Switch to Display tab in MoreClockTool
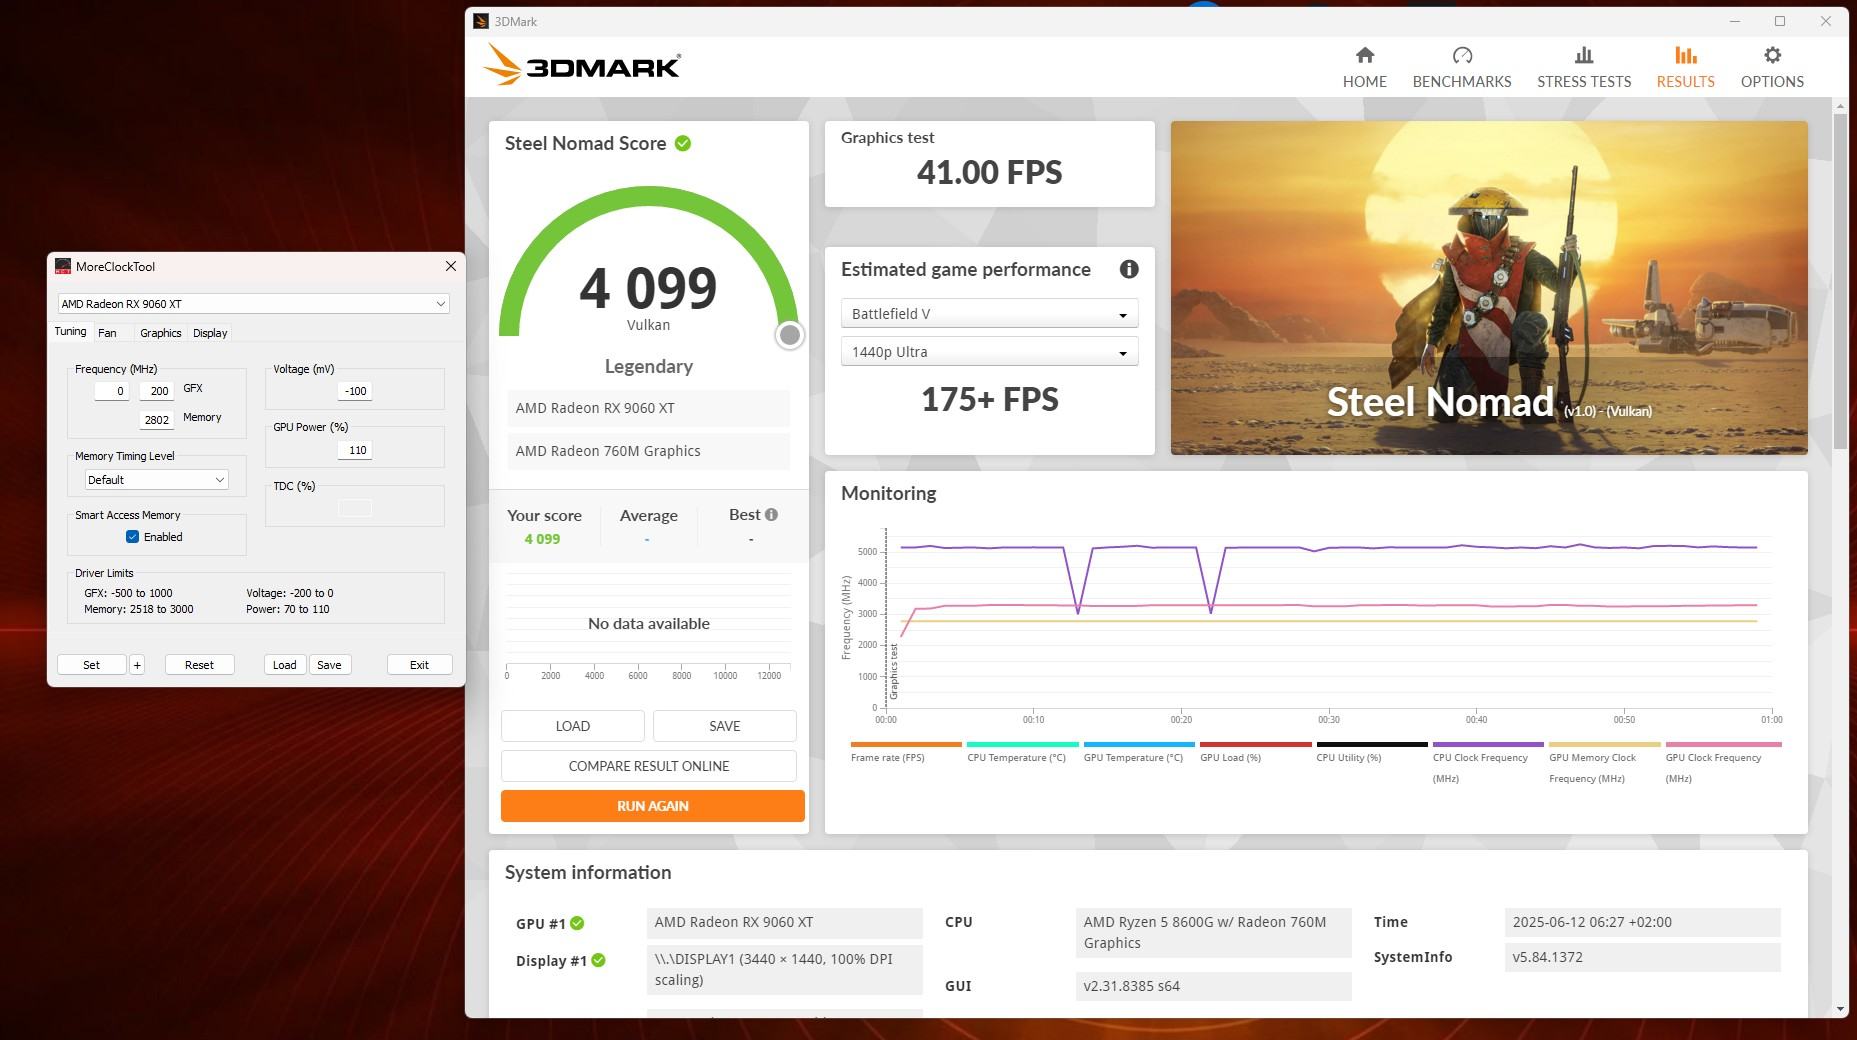 pyautogui.click(x=210, y=333)
